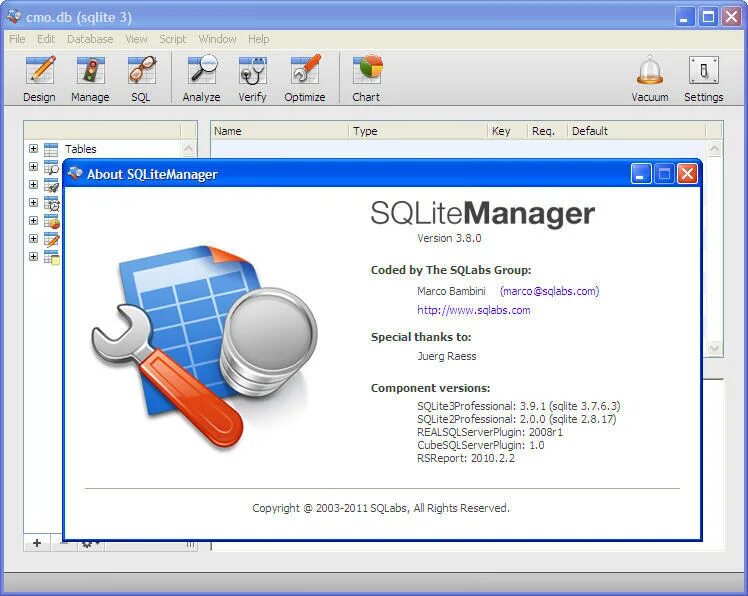Expand the Tables tree node

[x=33, y=148]
